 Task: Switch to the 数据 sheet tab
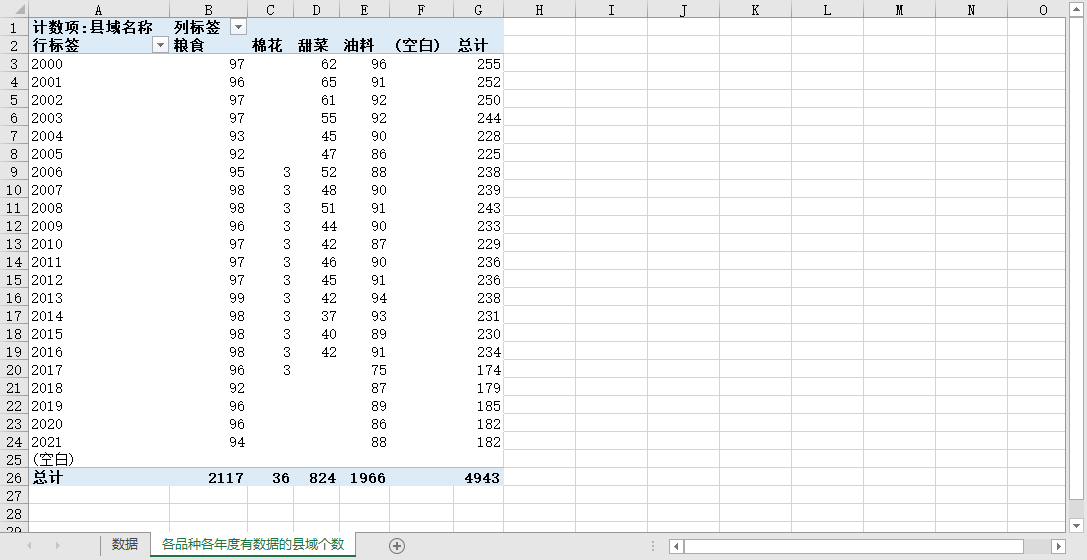tap(125, 544)
